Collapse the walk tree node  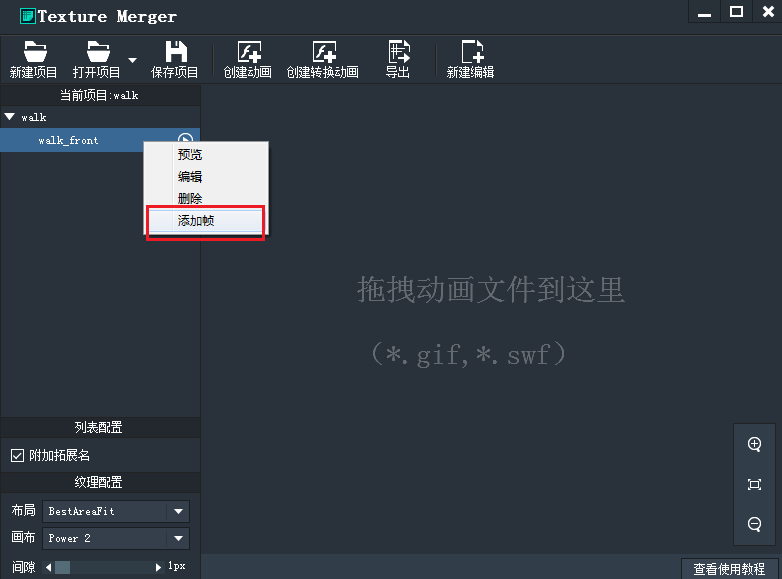click(x=10, y=117)
